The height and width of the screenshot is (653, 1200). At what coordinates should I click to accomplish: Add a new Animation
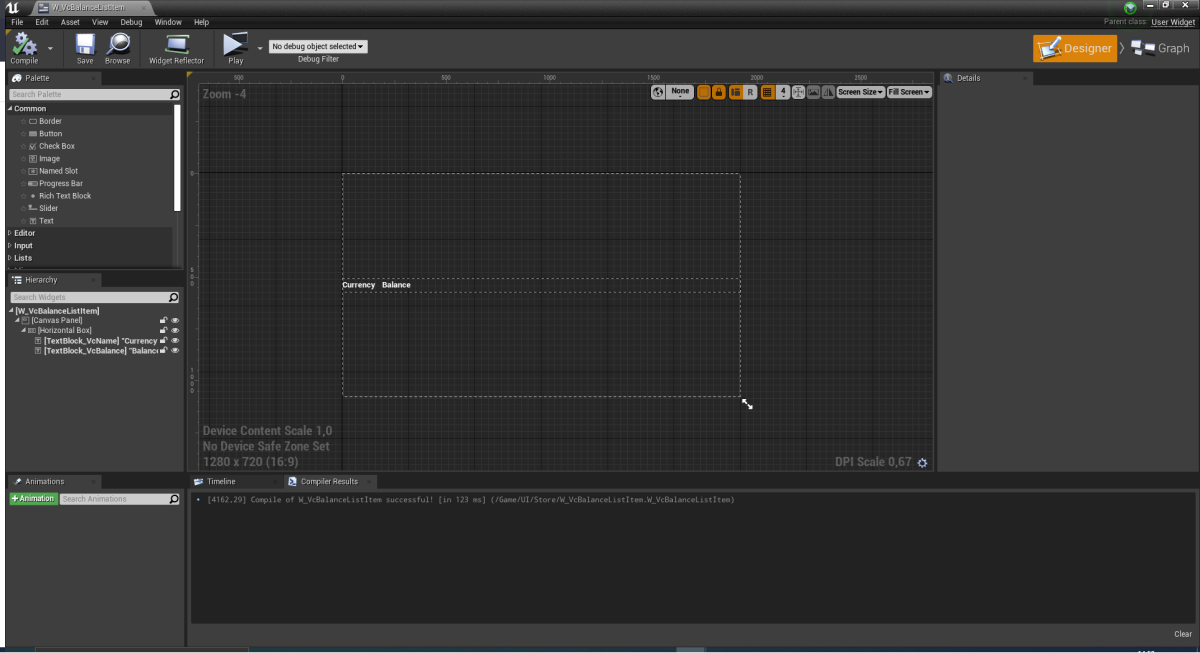[x=33, y=499]
